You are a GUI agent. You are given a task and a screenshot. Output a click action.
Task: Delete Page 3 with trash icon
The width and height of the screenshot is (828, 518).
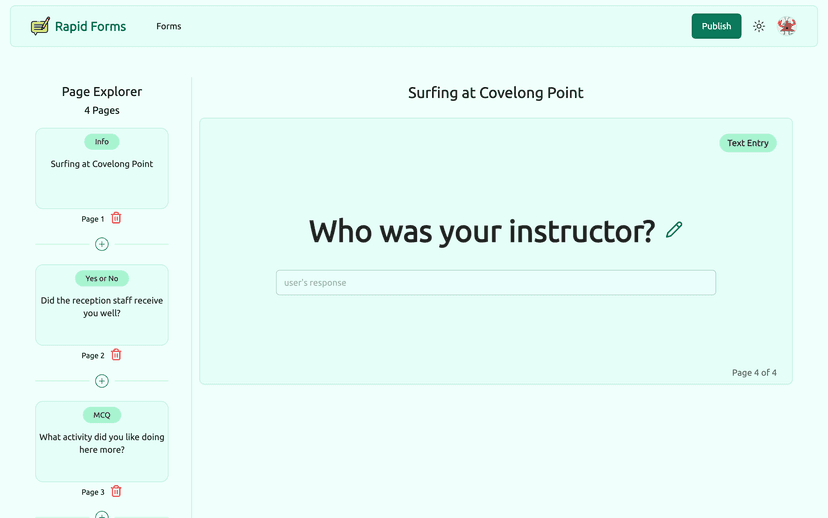[116, 491]
